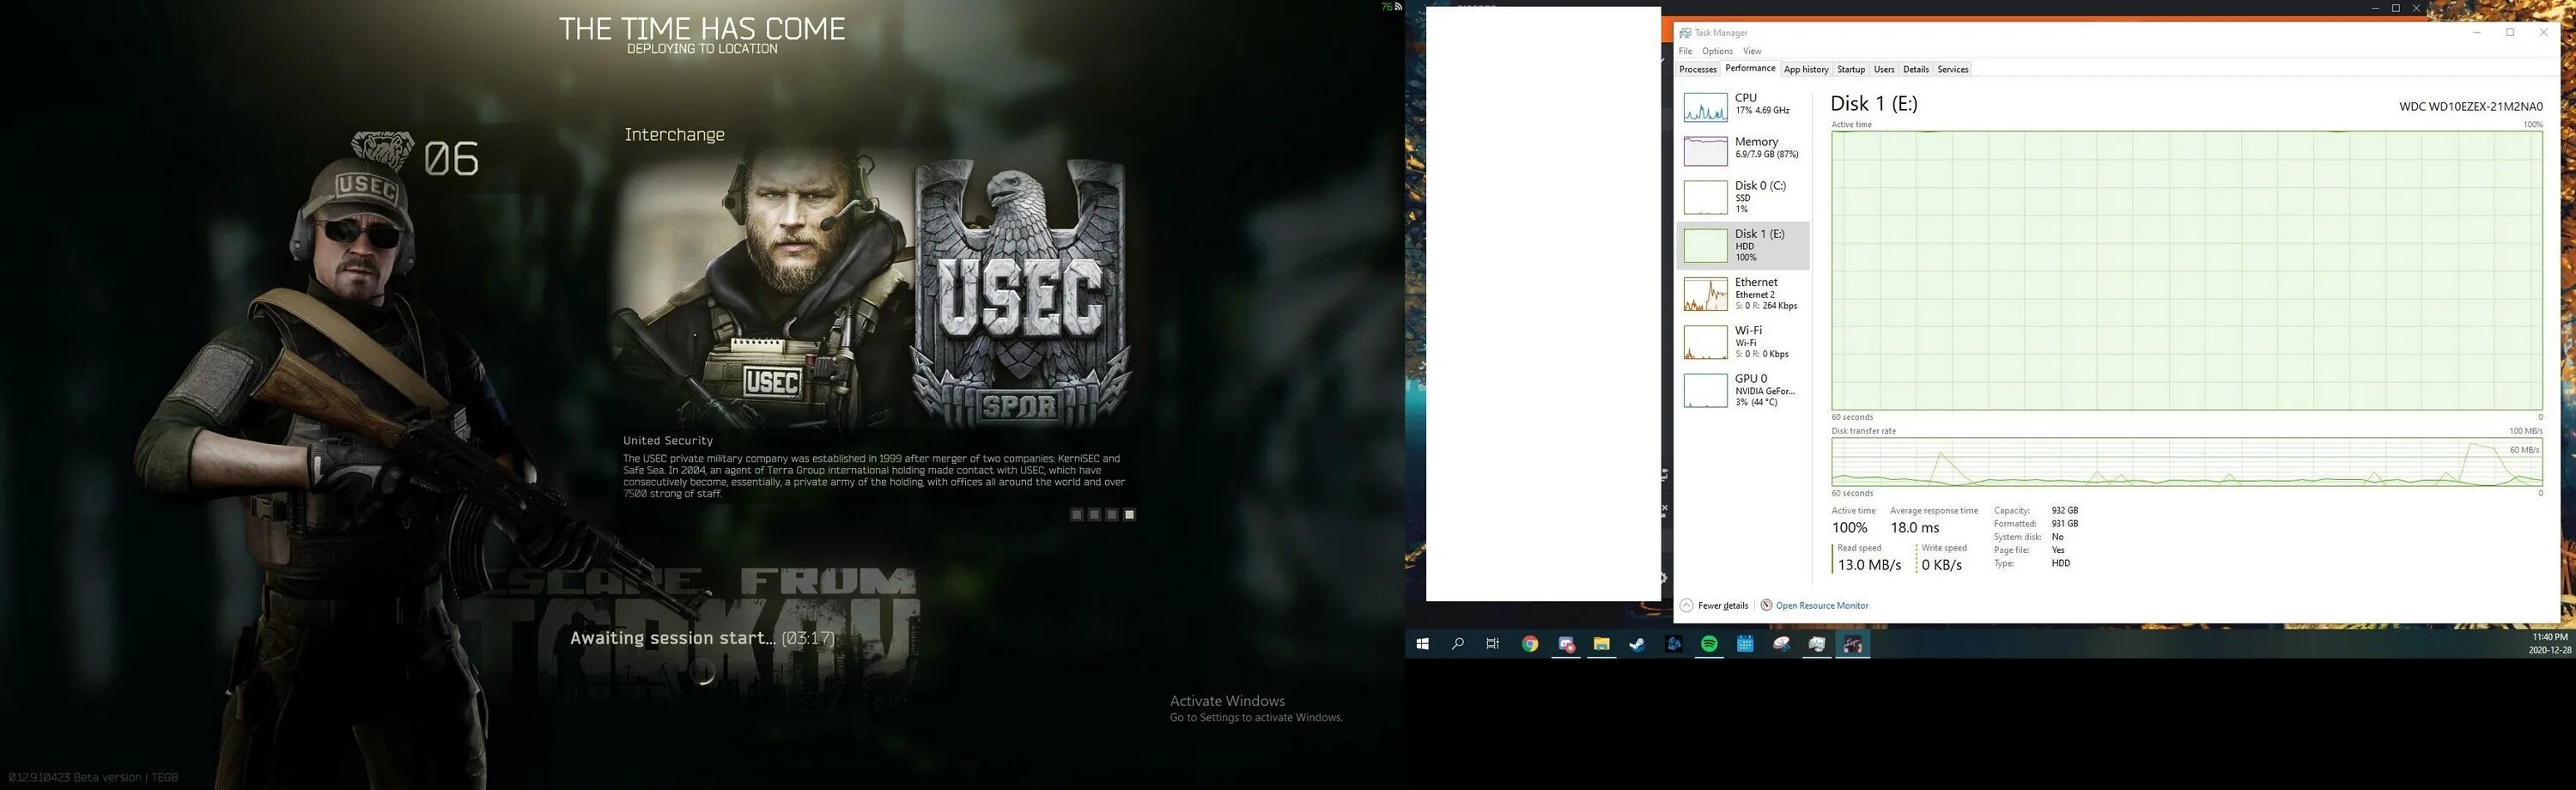Switch to Escape from Tarkov taskbar icon

point(1853,644)
